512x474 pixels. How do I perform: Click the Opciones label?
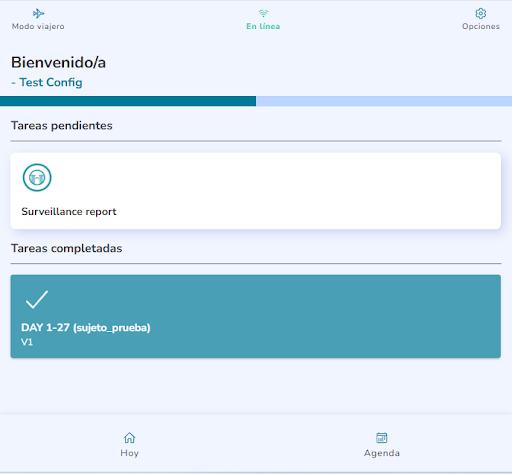point(481,26)
